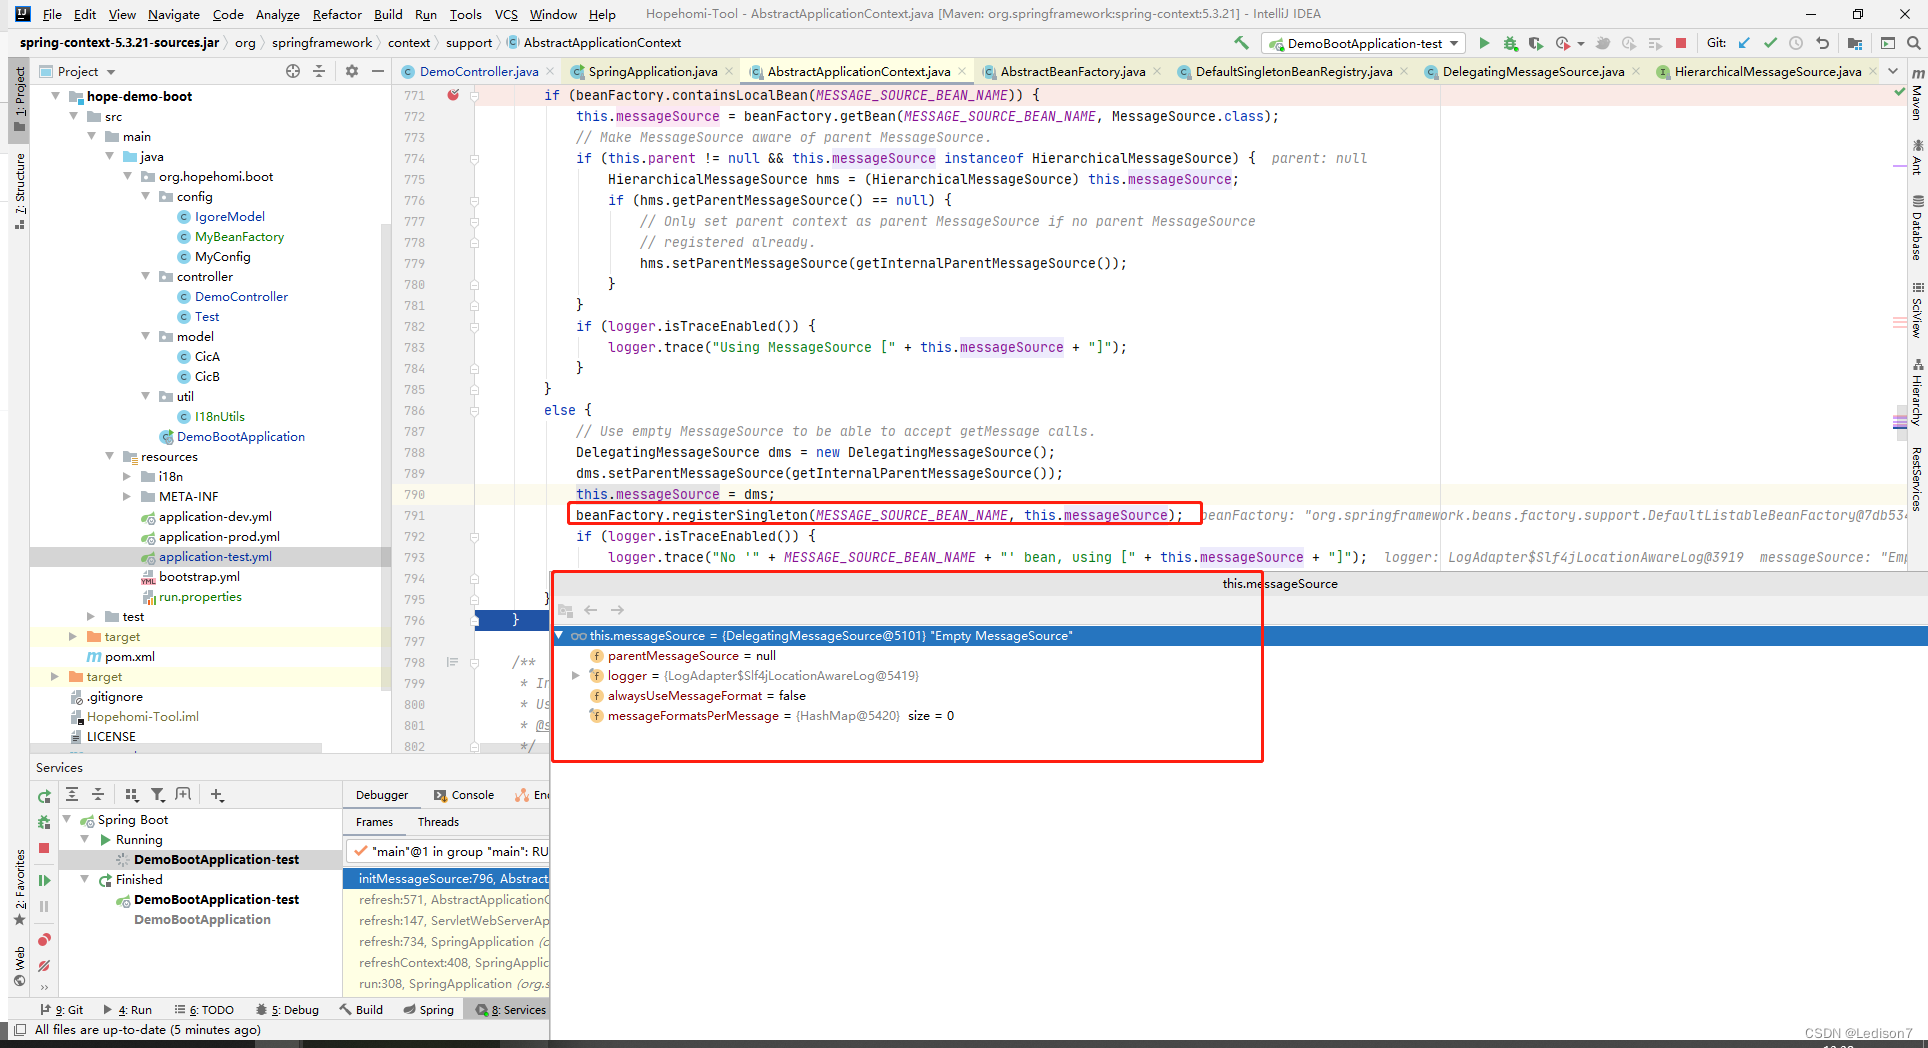This screenshot has height=1048, width=1928.
Task: Collapse all in the Project panel
Action: 319,71
